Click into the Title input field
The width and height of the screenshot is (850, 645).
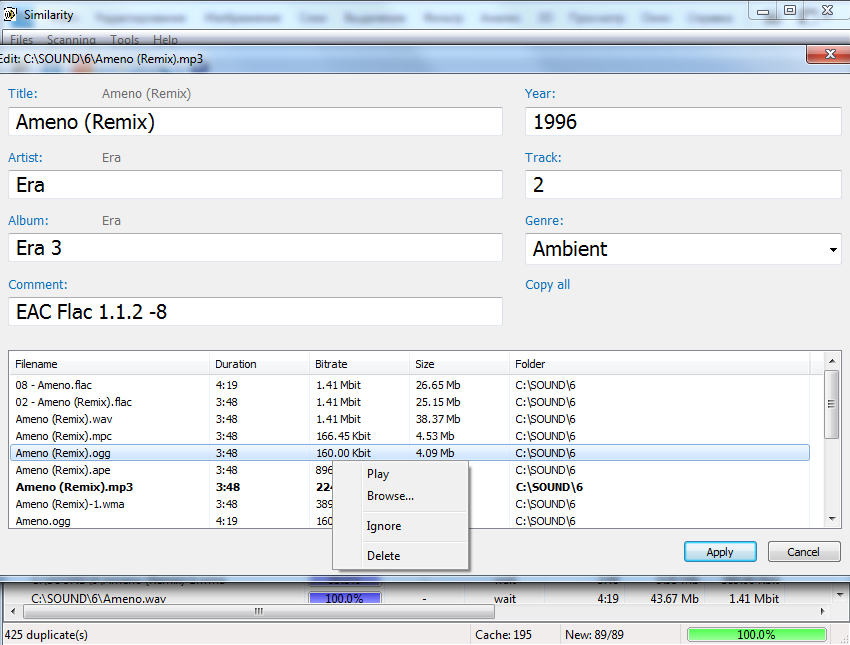(255, 121)
